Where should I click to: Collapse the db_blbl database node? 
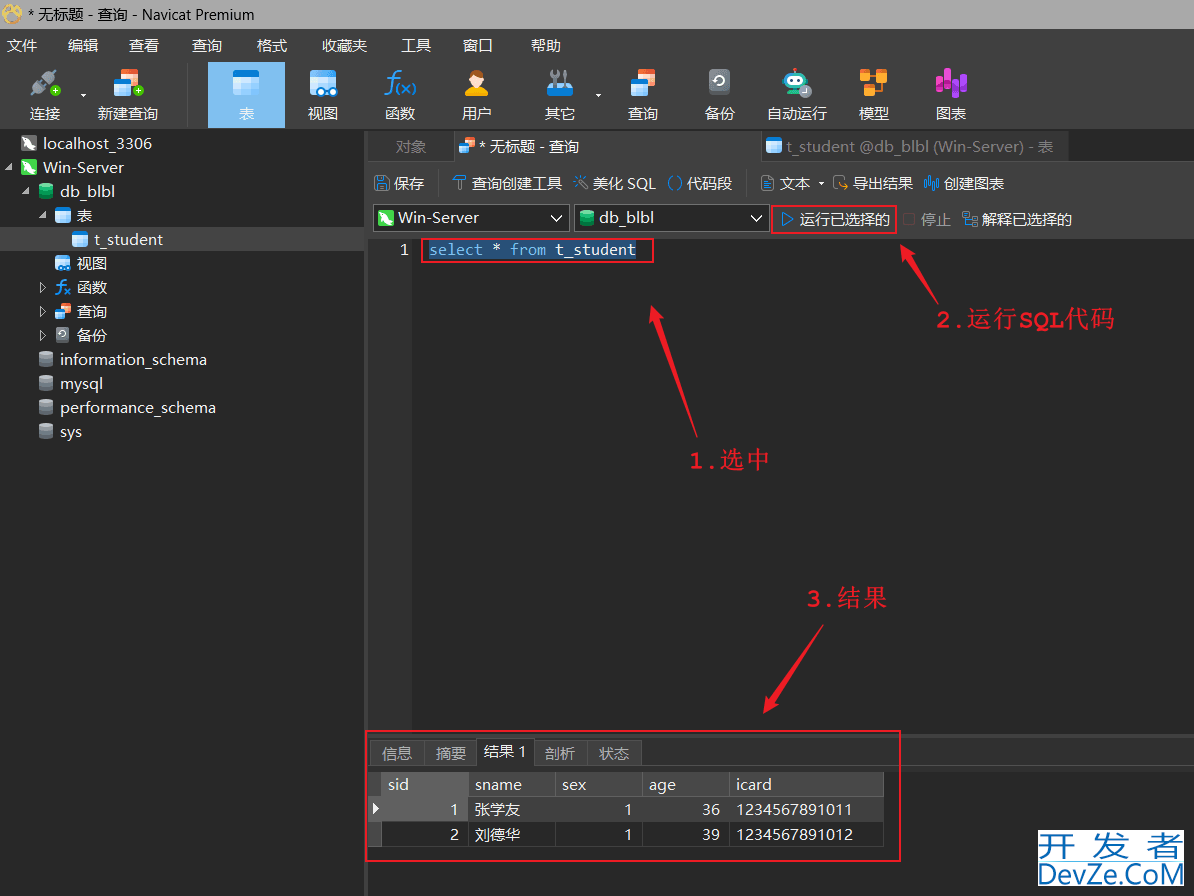tap(26, 191)
